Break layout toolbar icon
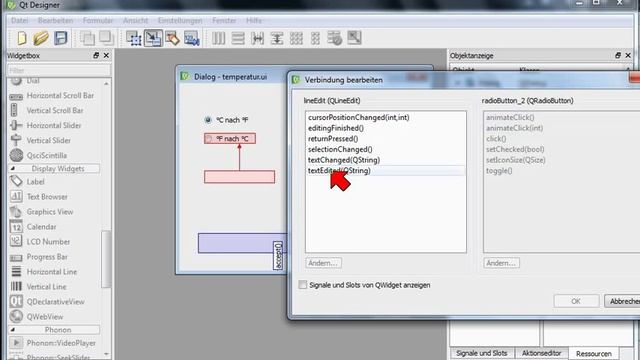This screenshot has width=640, height=360. tap(334, 38)
